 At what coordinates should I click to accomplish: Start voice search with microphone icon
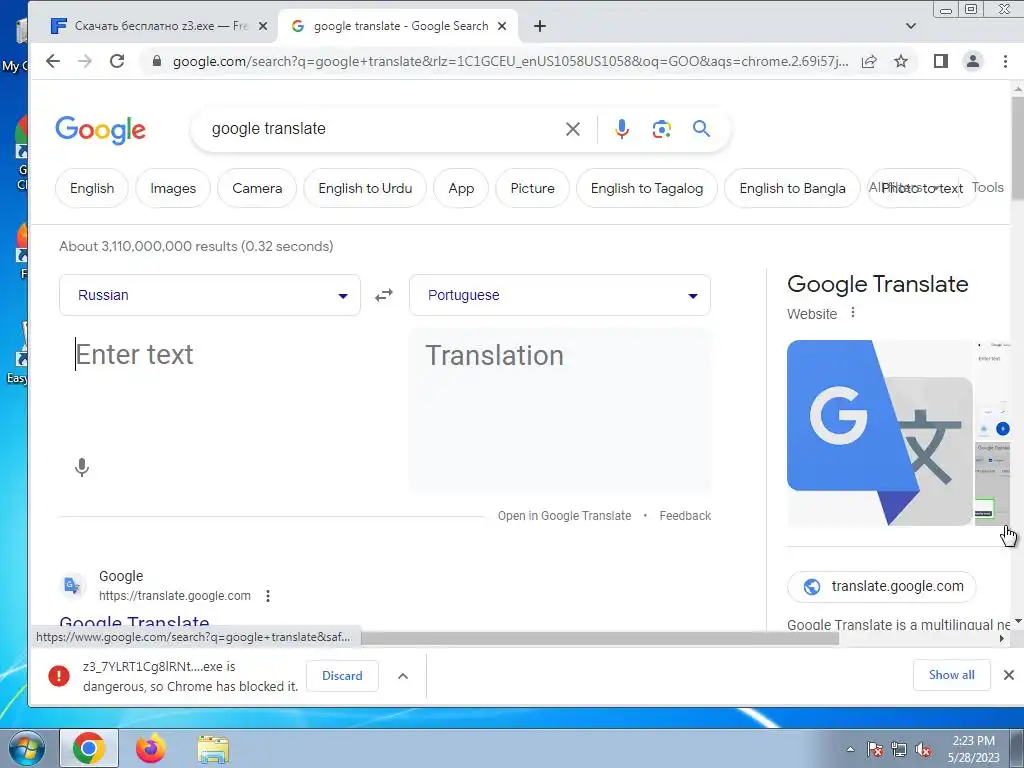click(x=622, y=129)
